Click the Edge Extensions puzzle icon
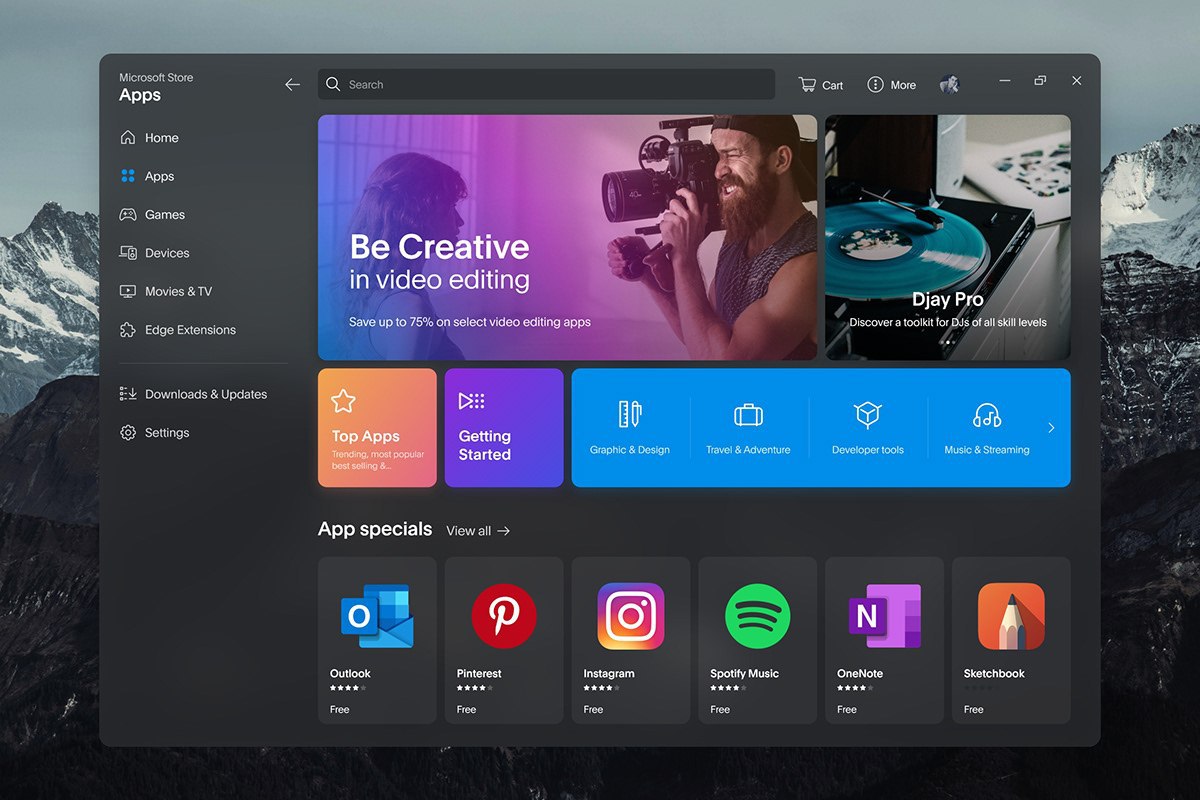 [x=128, y=330]
